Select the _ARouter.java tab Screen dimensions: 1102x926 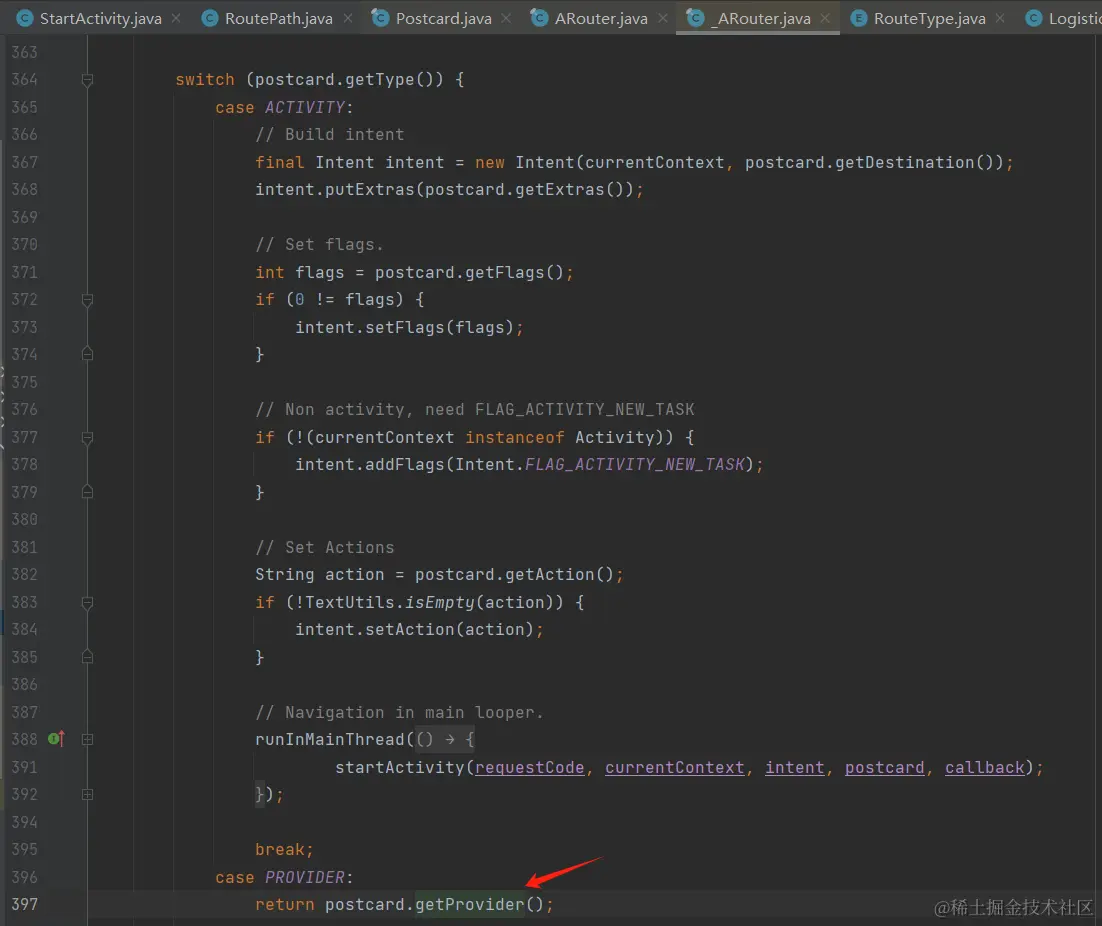point(760,18)
